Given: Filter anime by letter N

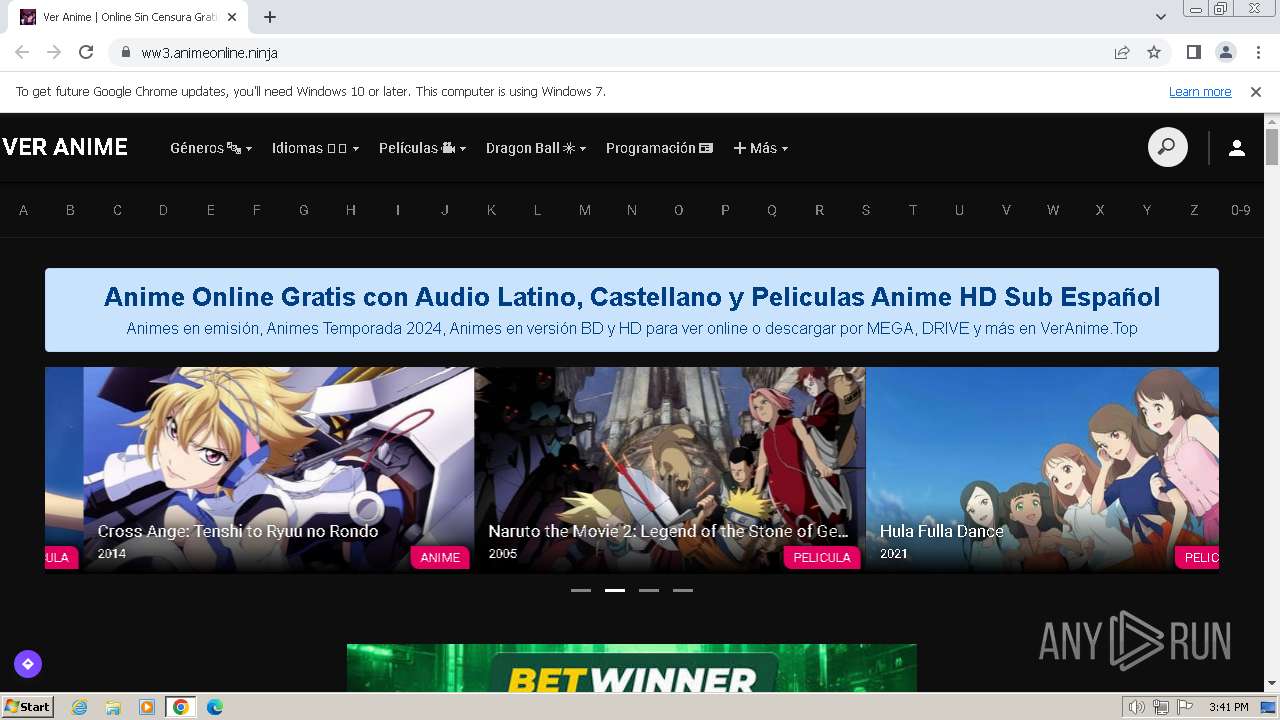Looking at the screenshot, I should pos(632,210).
